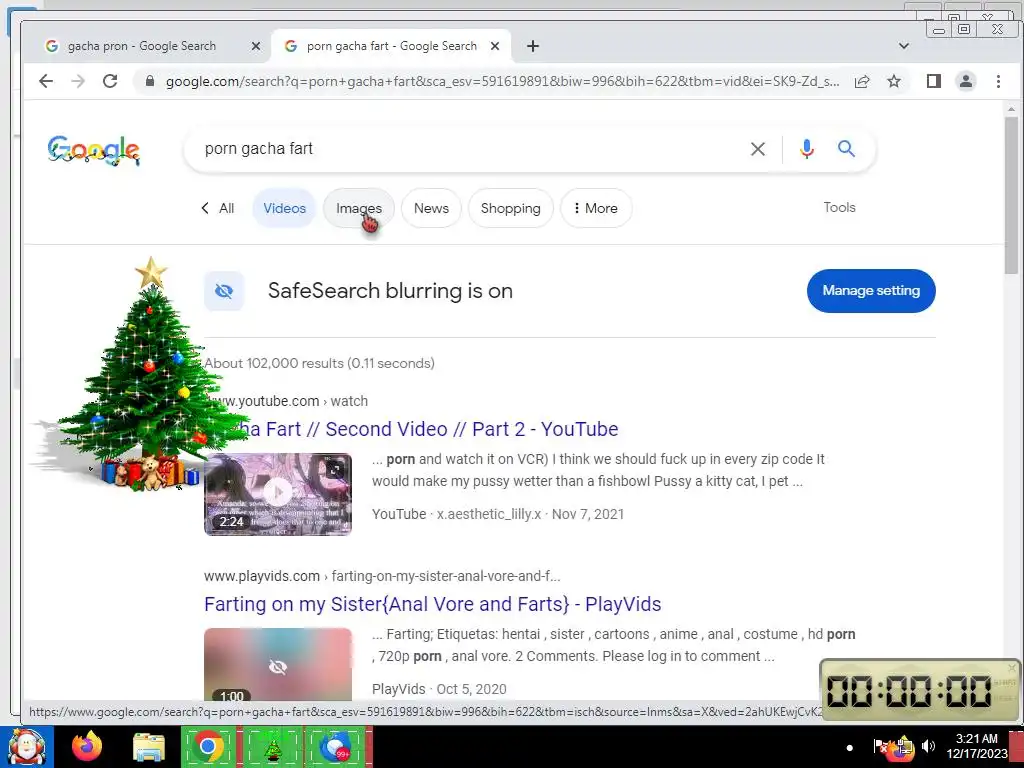The height and width of the screenshot is (768, 1024).
Task: Close the active Google Search tab
Action: 495,46
